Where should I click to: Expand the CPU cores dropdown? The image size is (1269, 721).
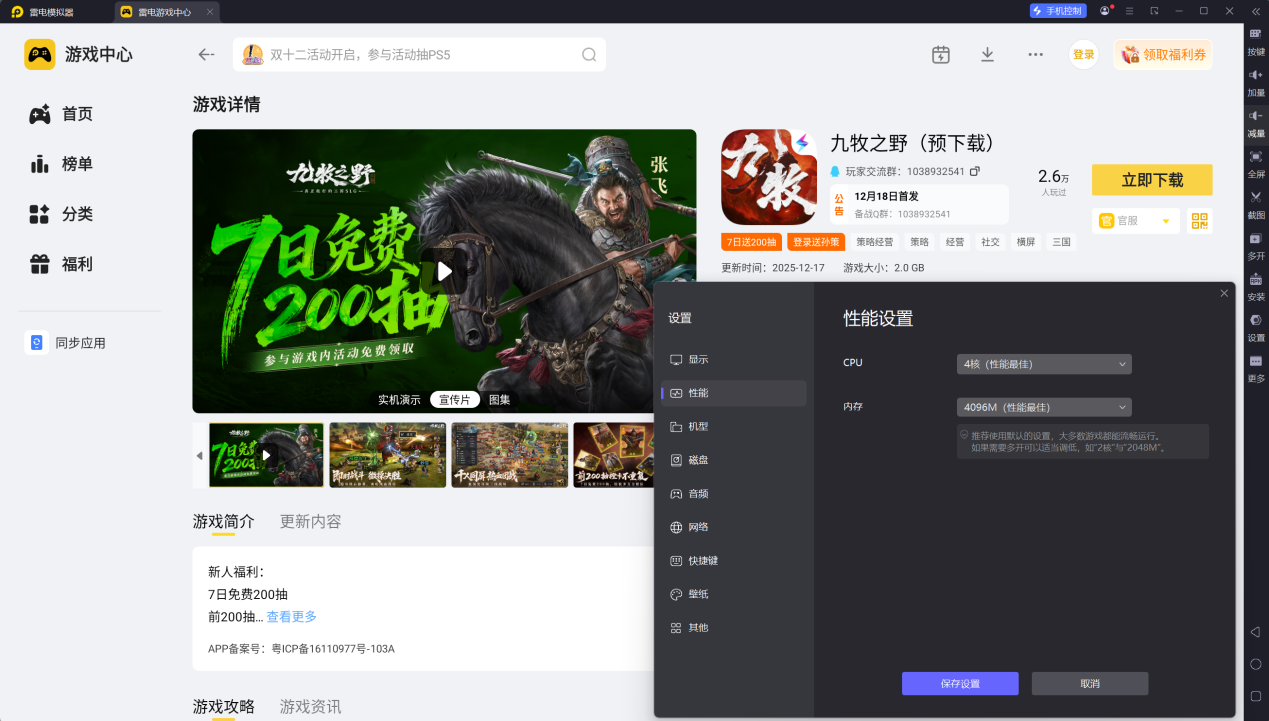click(x=1043, y=364)
